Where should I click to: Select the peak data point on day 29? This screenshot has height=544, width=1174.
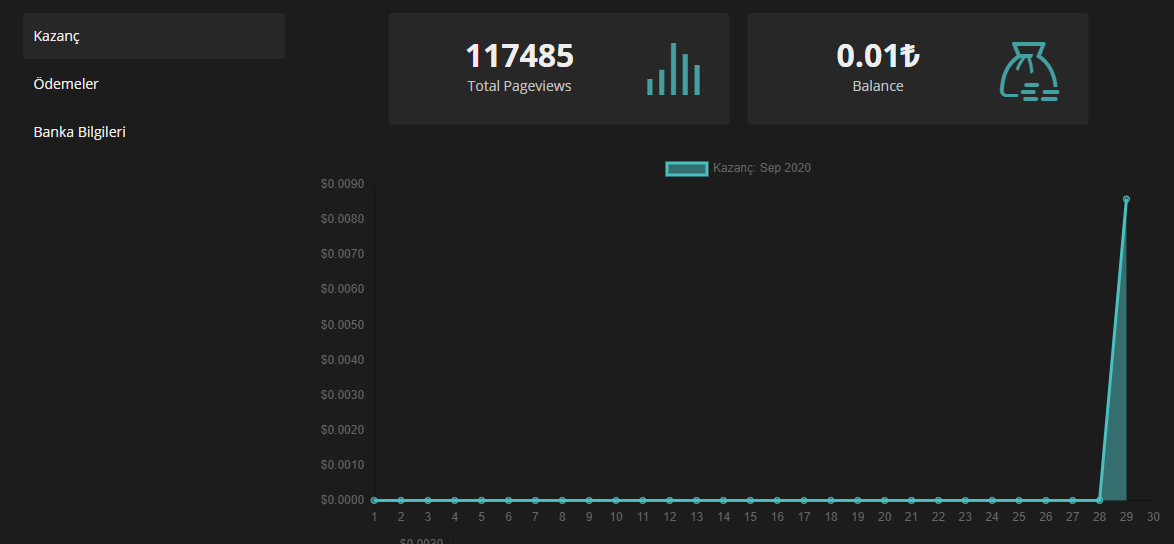[x=1126, y=199]
